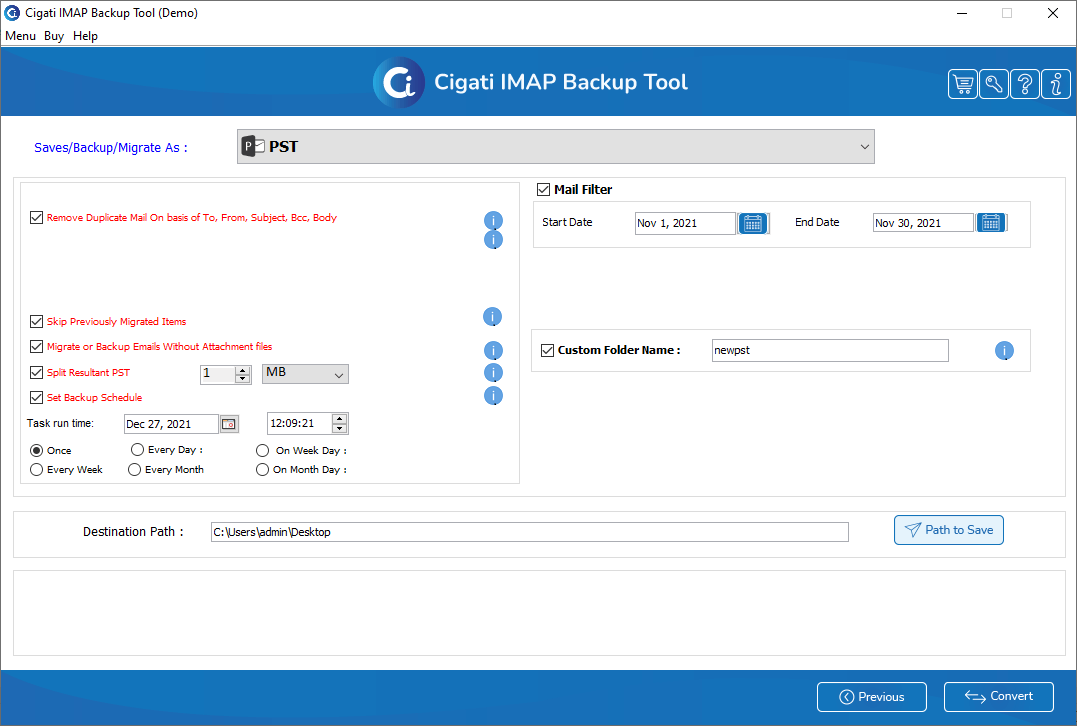1077x726 pixels.
Task: Open the Buy menu
Action: [x=54, y=36]
